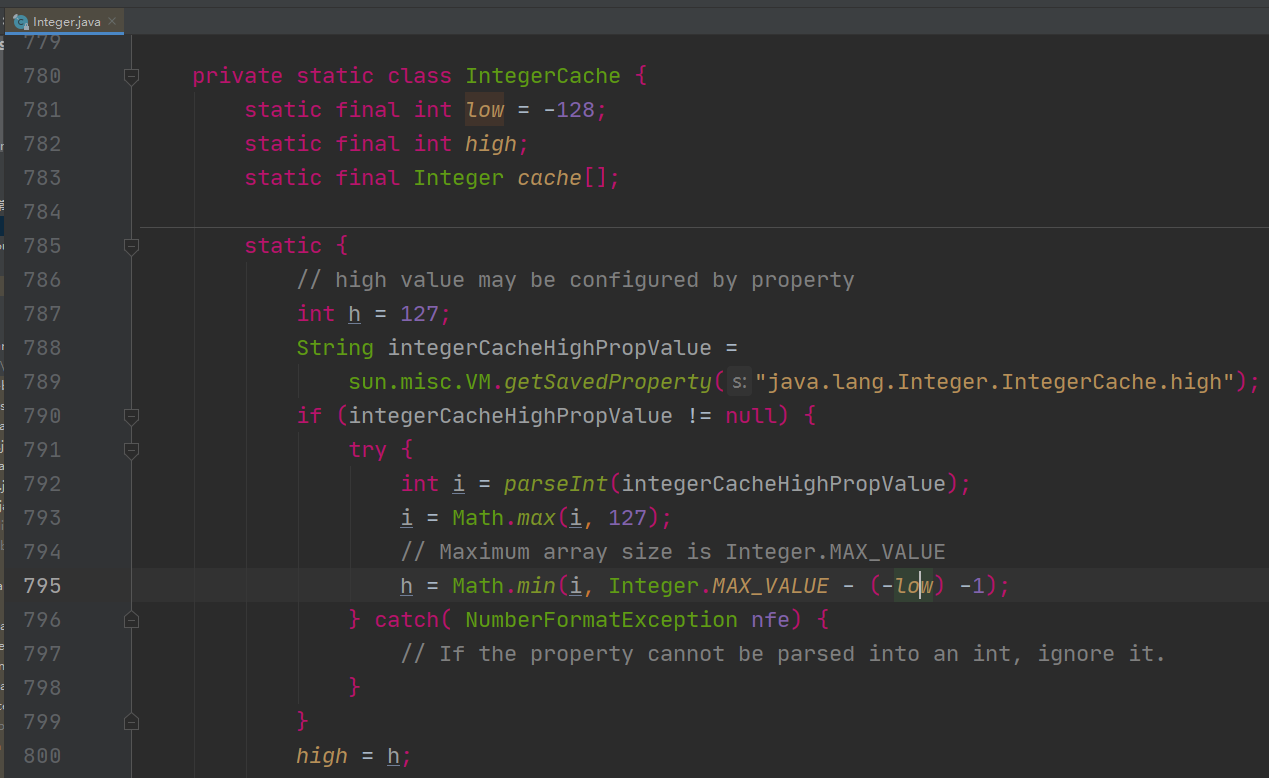
Task: Click line number 784 in the gutter
Action: point(42,212)
